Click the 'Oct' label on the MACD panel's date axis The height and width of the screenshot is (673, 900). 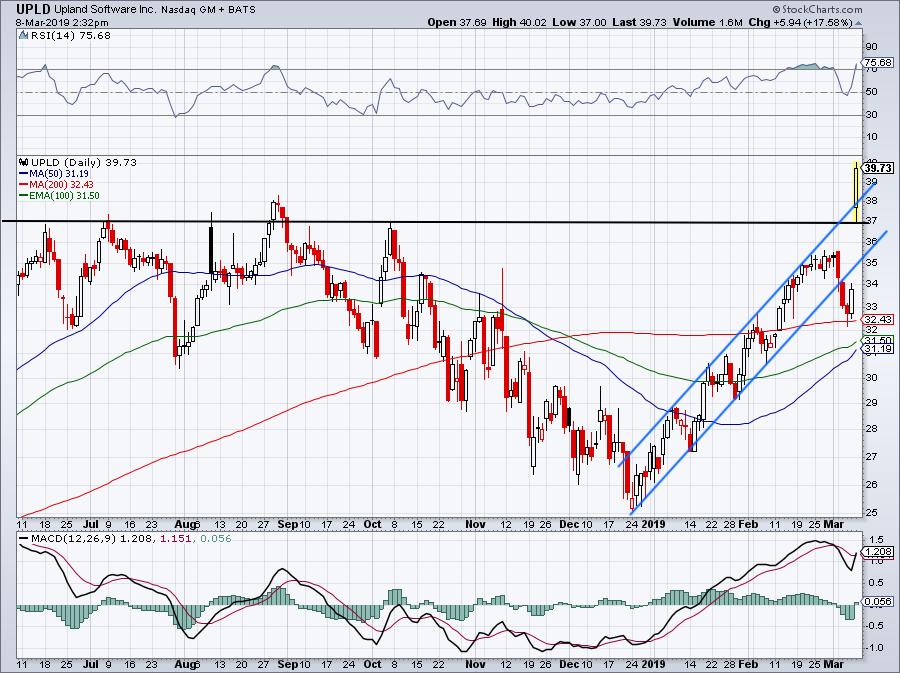(373, 664)
